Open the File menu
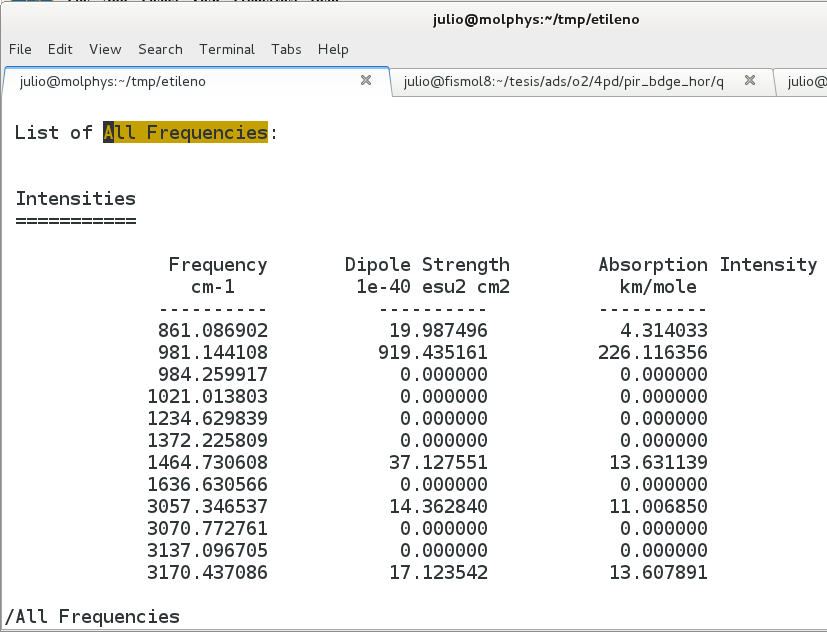827x637 pixels. (20, 49)
